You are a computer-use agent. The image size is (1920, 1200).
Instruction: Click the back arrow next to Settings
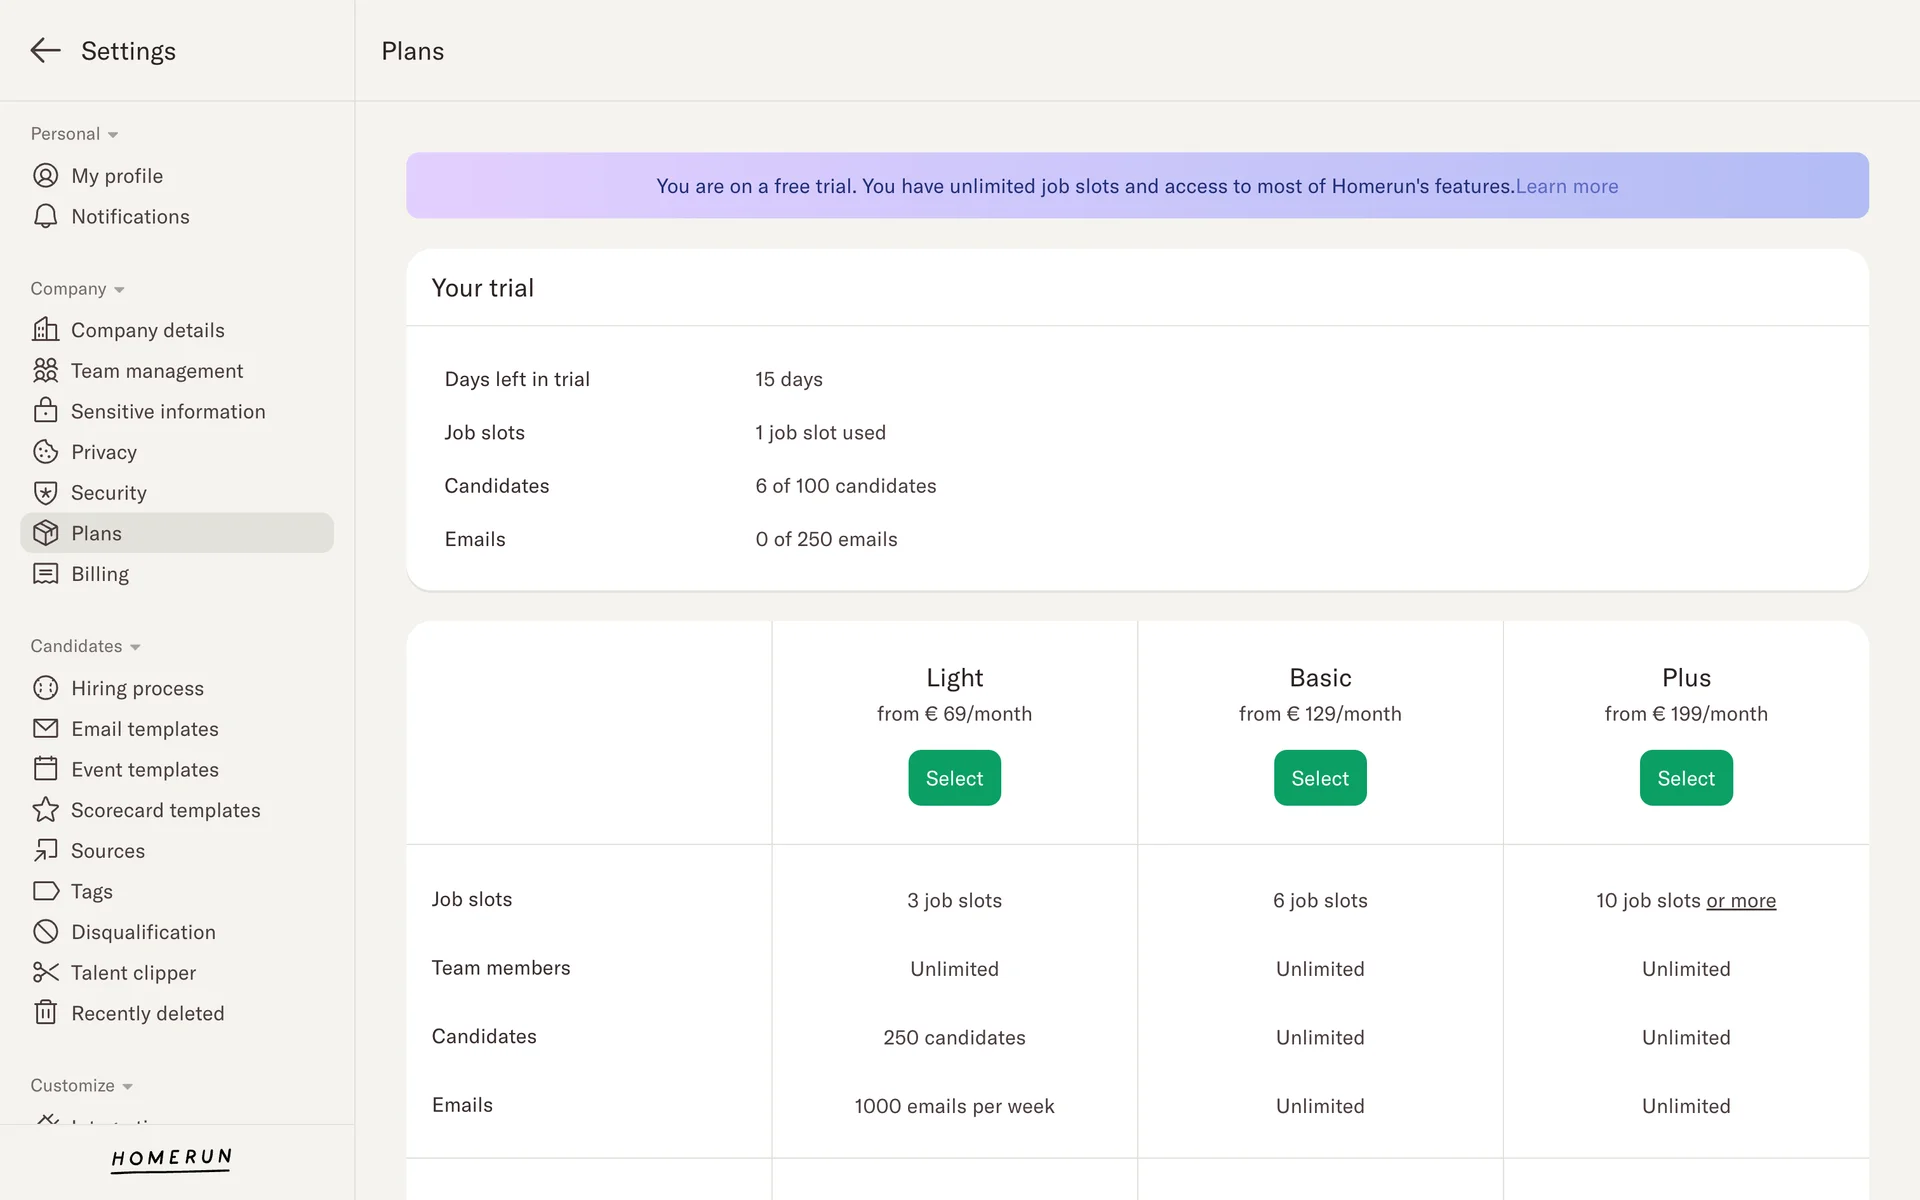45,50
